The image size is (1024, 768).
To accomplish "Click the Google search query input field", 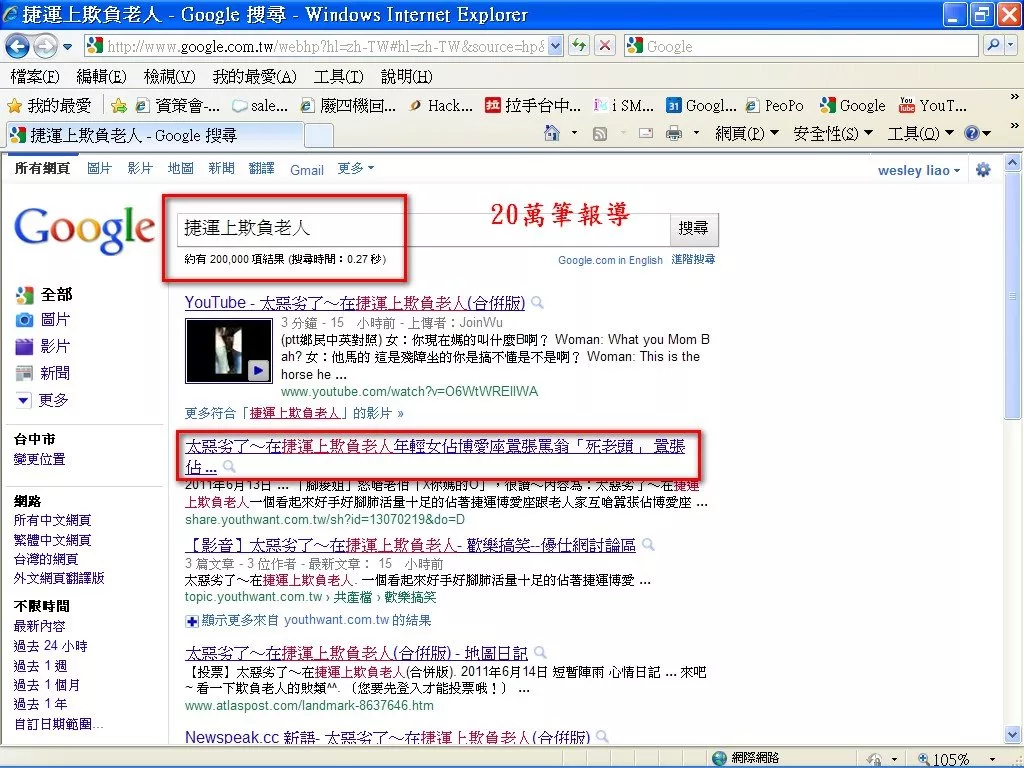I will point(424,228).
